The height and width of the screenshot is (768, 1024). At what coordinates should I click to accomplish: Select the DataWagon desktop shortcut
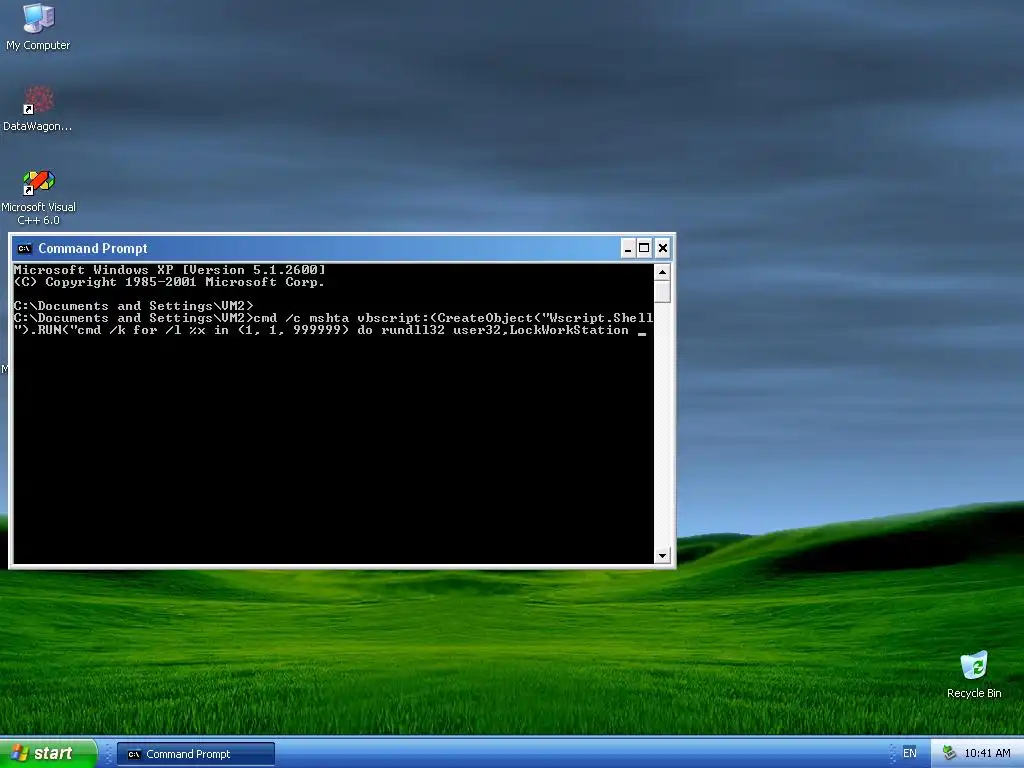(x=38, y=108)
